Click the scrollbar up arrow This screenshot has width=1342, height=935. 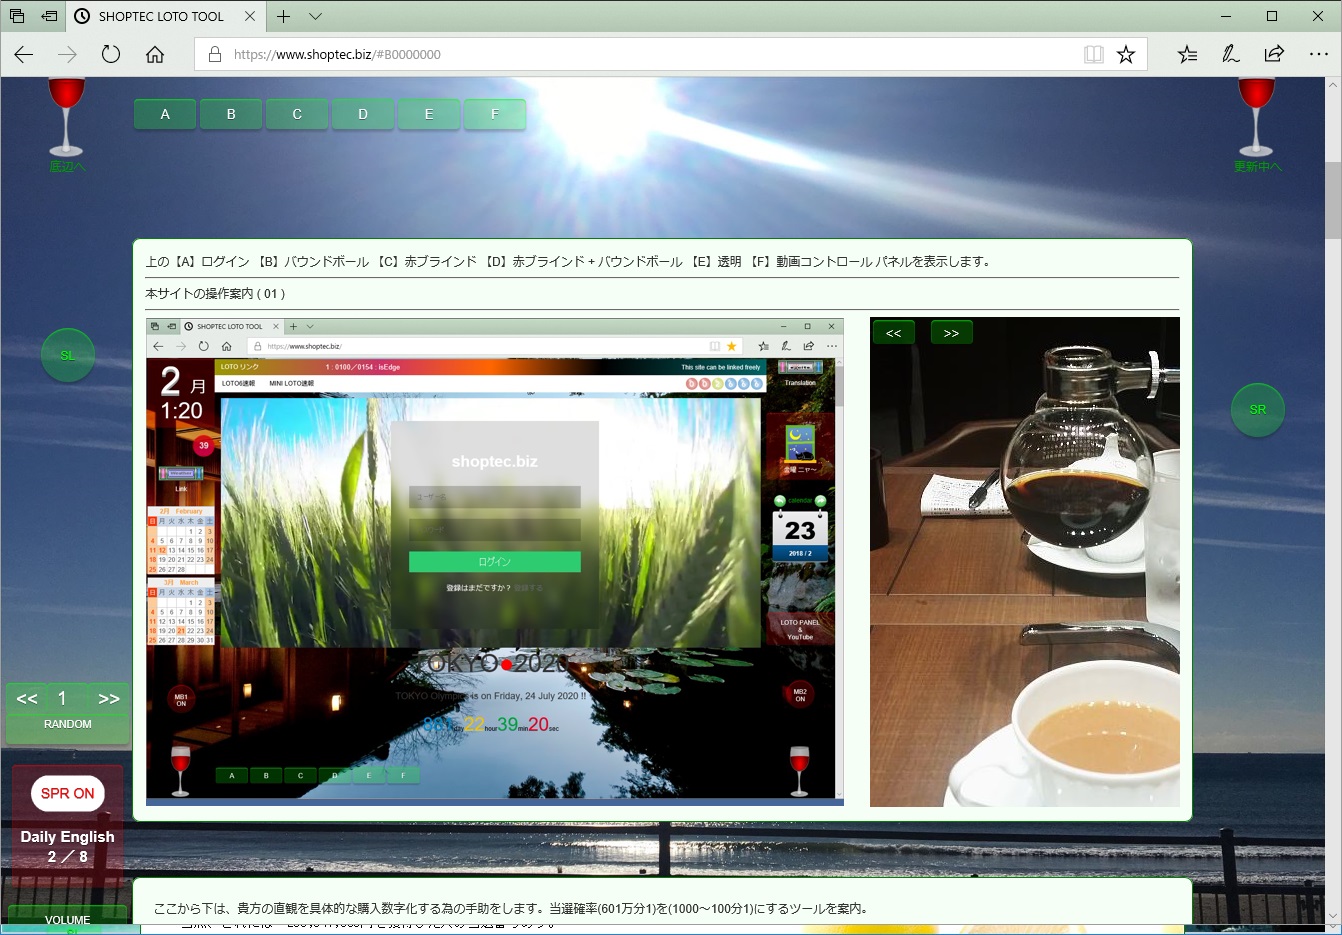point(1333,86)
